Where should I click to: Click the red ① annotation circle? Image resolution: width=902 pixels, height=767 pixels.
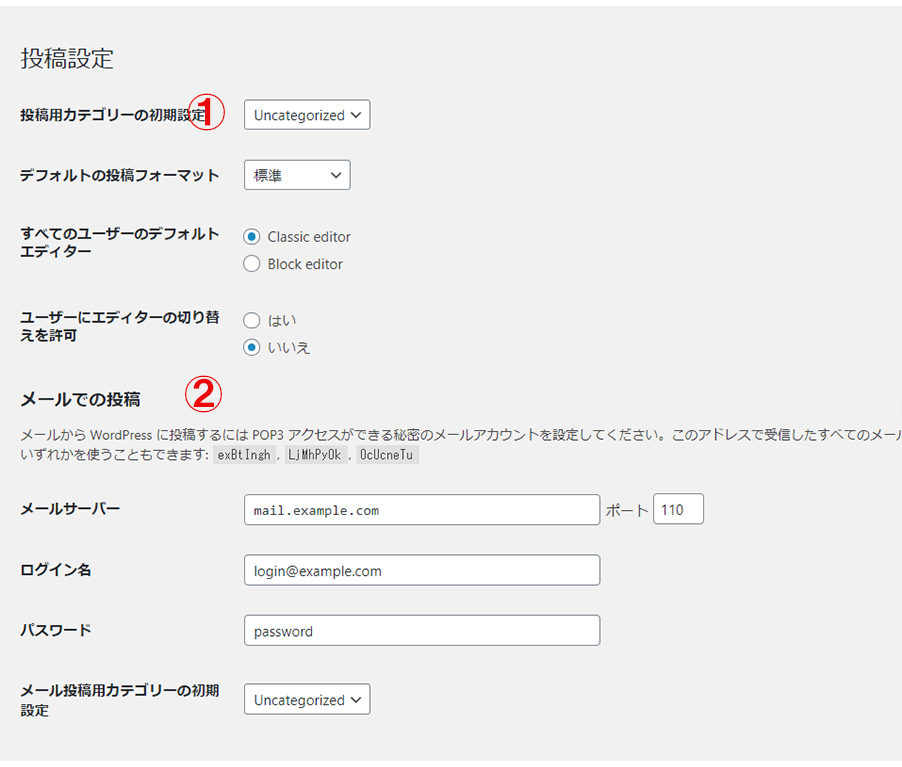click(x=207, y=113)
